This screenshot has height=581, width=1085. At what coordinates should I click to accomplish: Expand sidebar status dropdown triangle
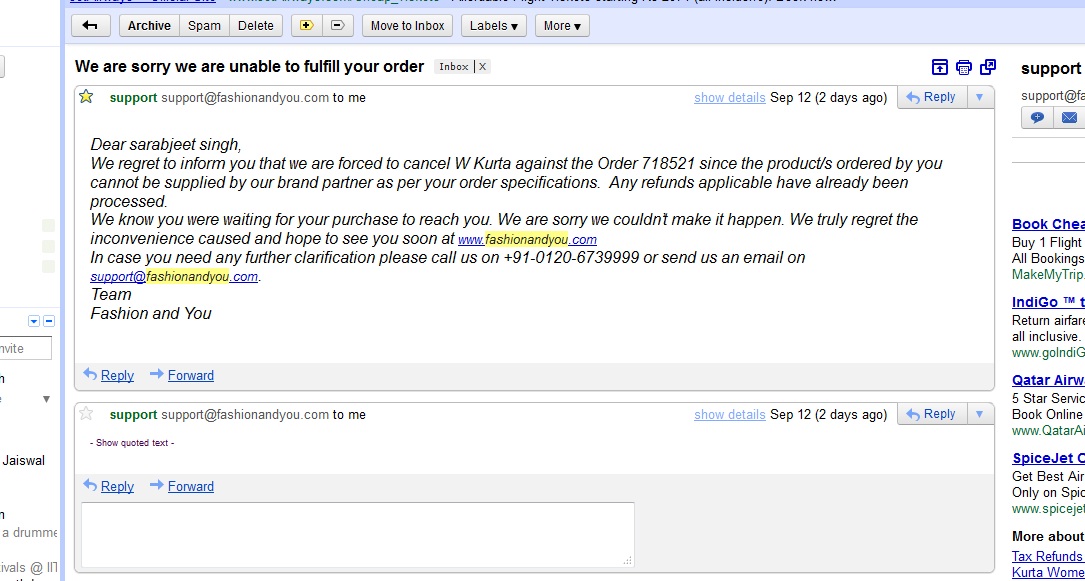tap(47, 399)
